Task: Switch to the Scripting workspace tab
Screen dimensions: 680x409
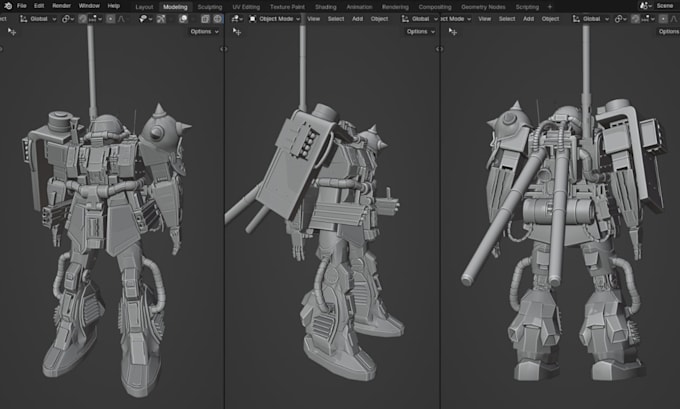Action: pos(527,7)
